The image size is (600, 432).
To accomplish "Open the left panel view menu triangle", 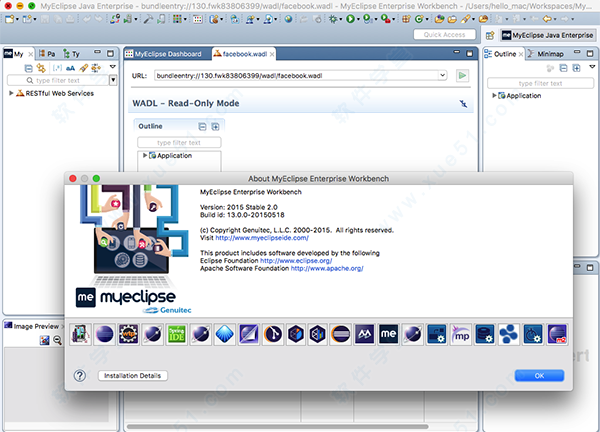I will 112,67.
